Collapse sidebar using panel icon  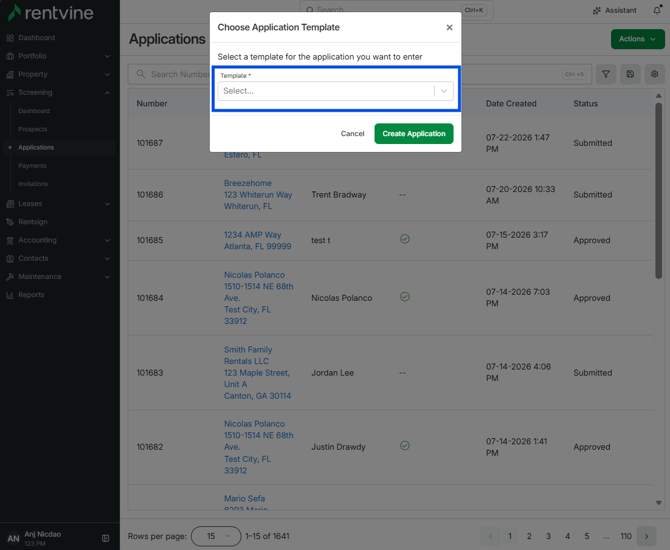tap(106, 538)
